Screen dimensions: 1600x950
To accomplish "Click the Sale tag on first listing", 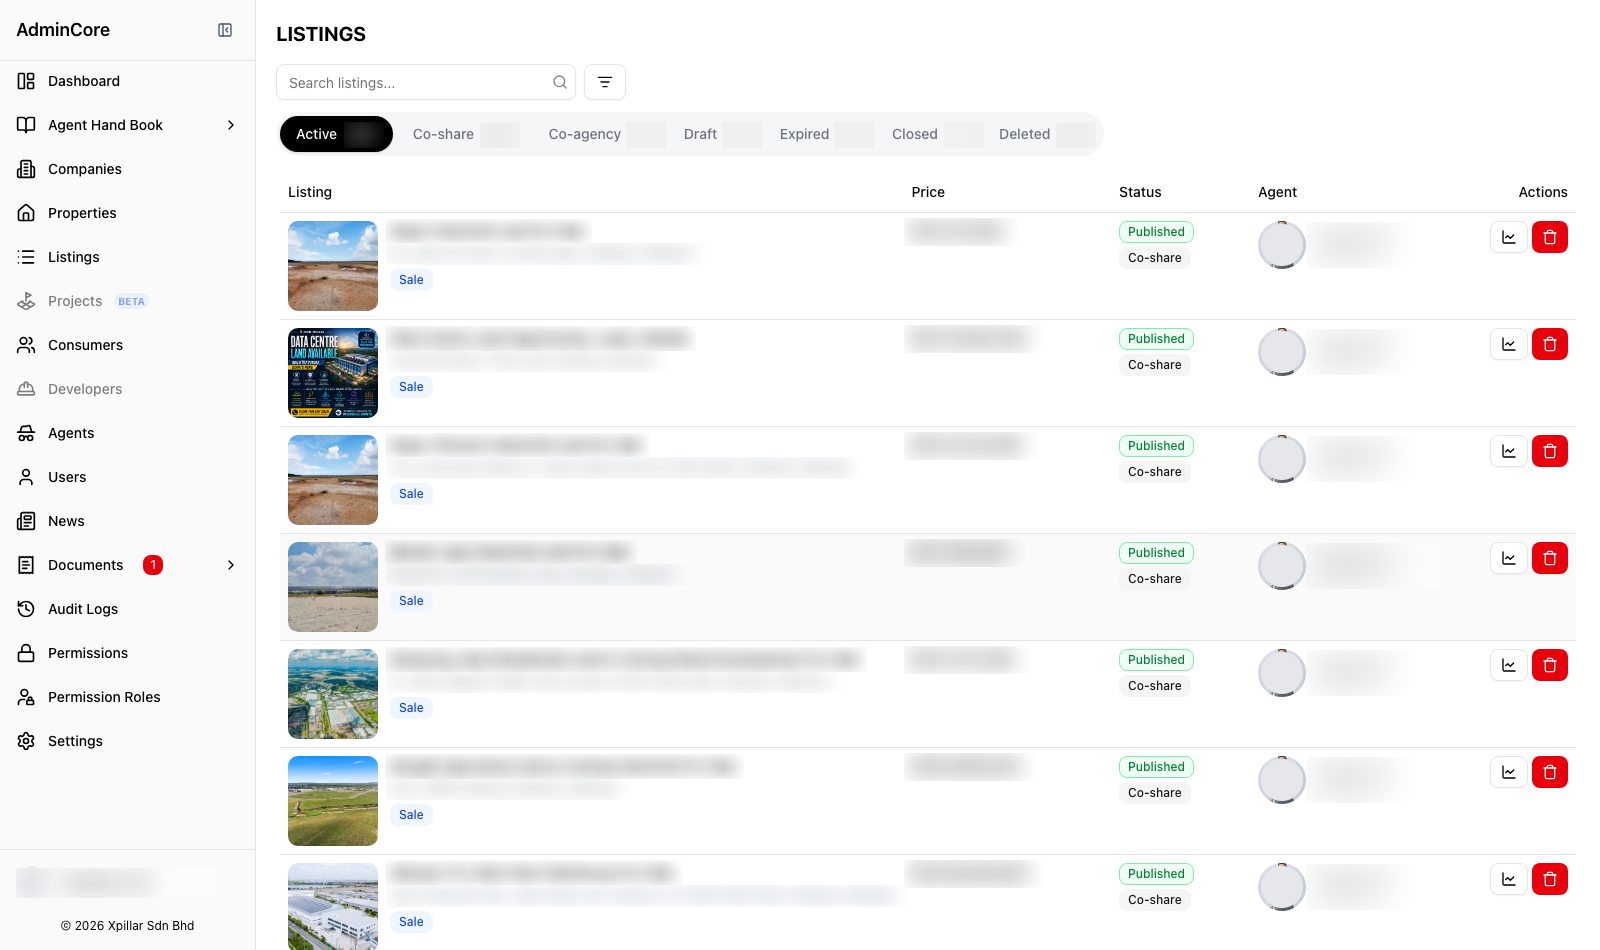I will (411, 280).
